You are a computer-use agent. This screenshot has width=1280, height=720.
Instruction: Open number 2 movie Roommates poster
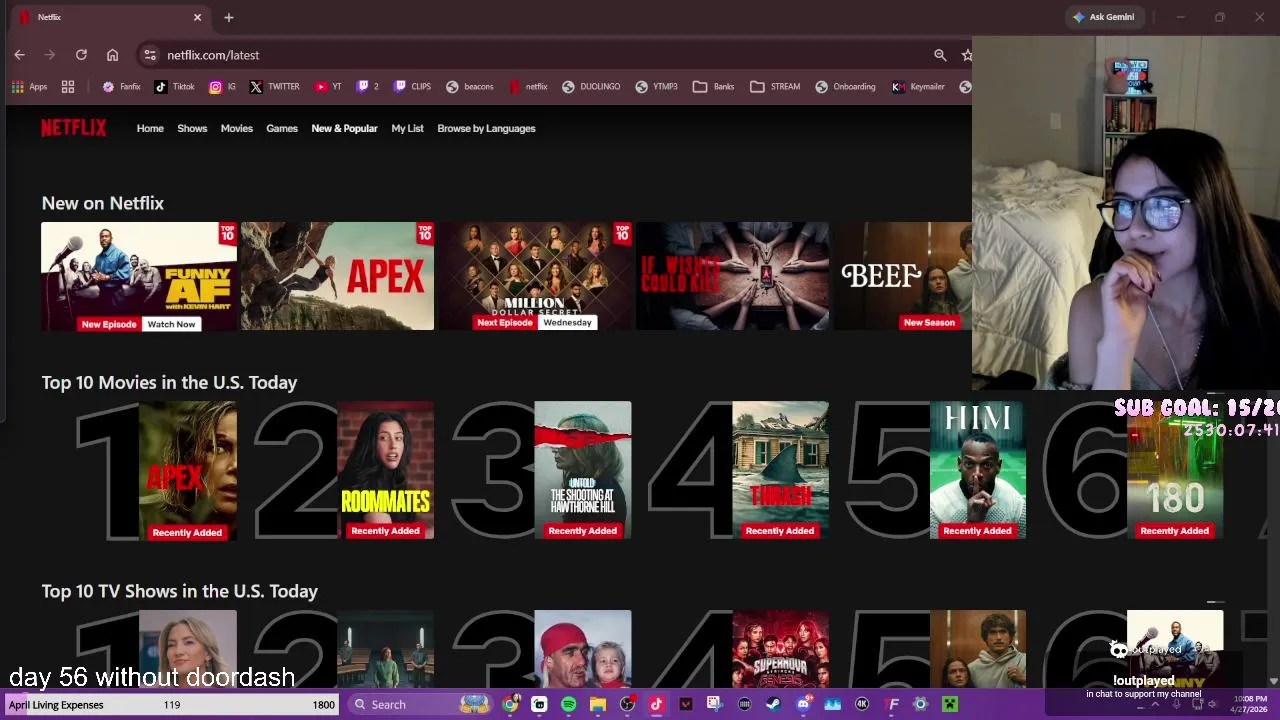(x=385, y=470)
